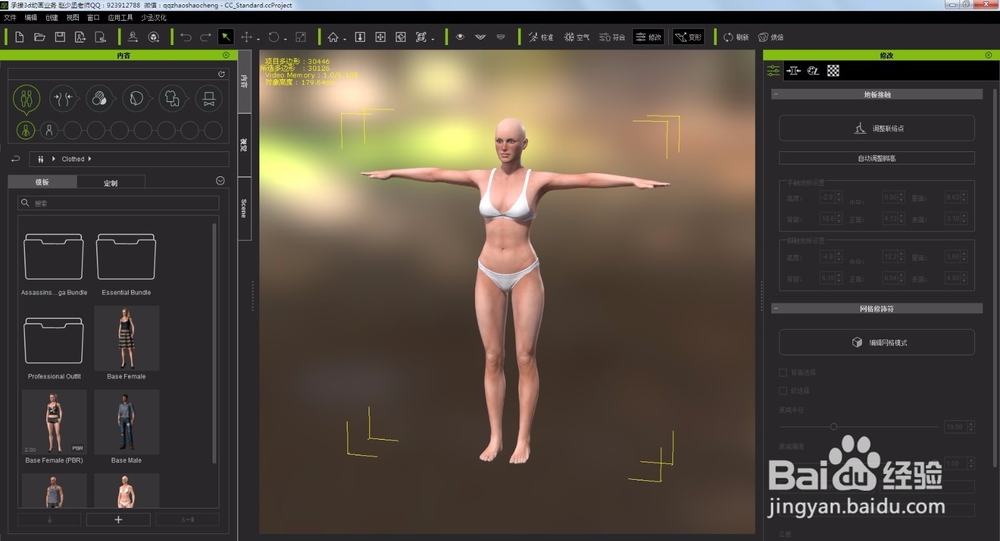The height and width of the screenshot is (541, 1000).
Task: Open dropdown arrow beside rotate tool
Action: [x=285, y=39]
